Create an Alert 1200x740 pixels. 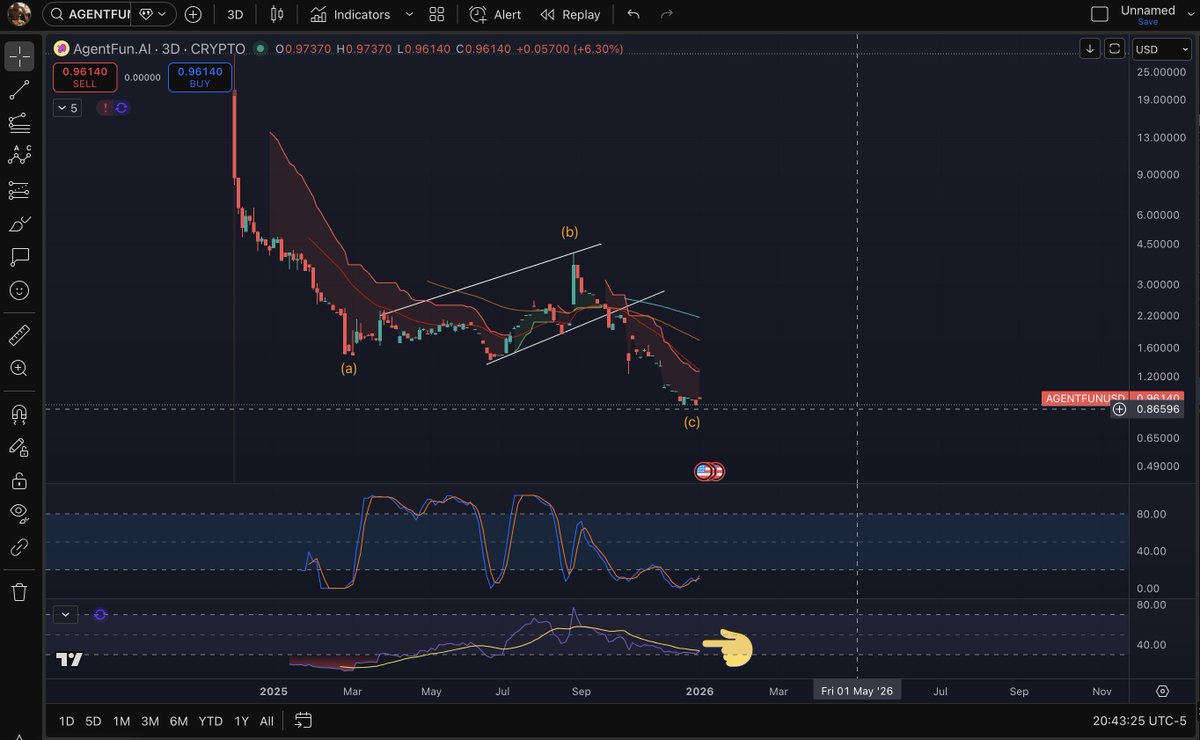click(x=495, y=15)
